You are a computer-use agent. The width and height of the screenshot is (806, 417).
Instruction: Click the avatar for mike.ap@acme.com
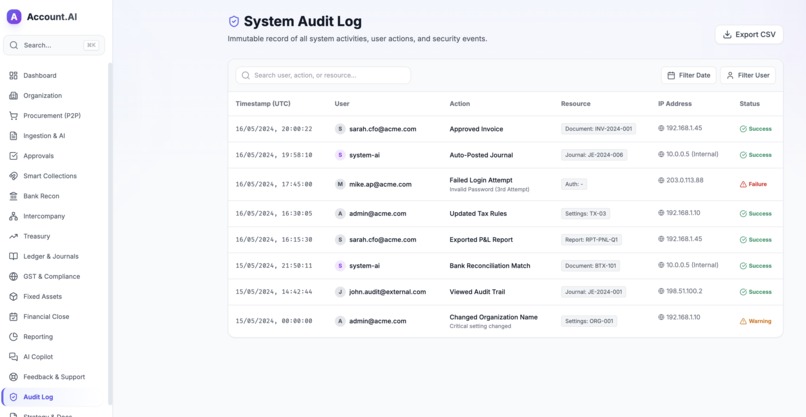[x=340, y=184]
